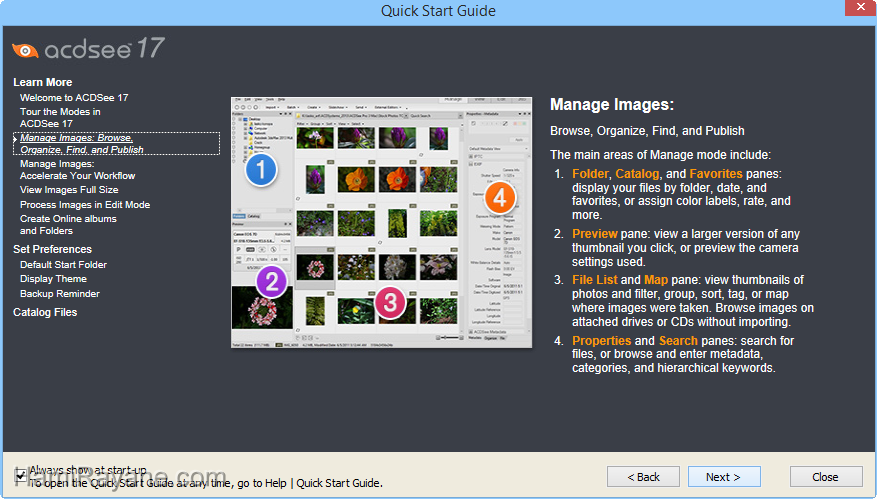Click the orange Map link text

pyautogui.click(x=656, y=280)
